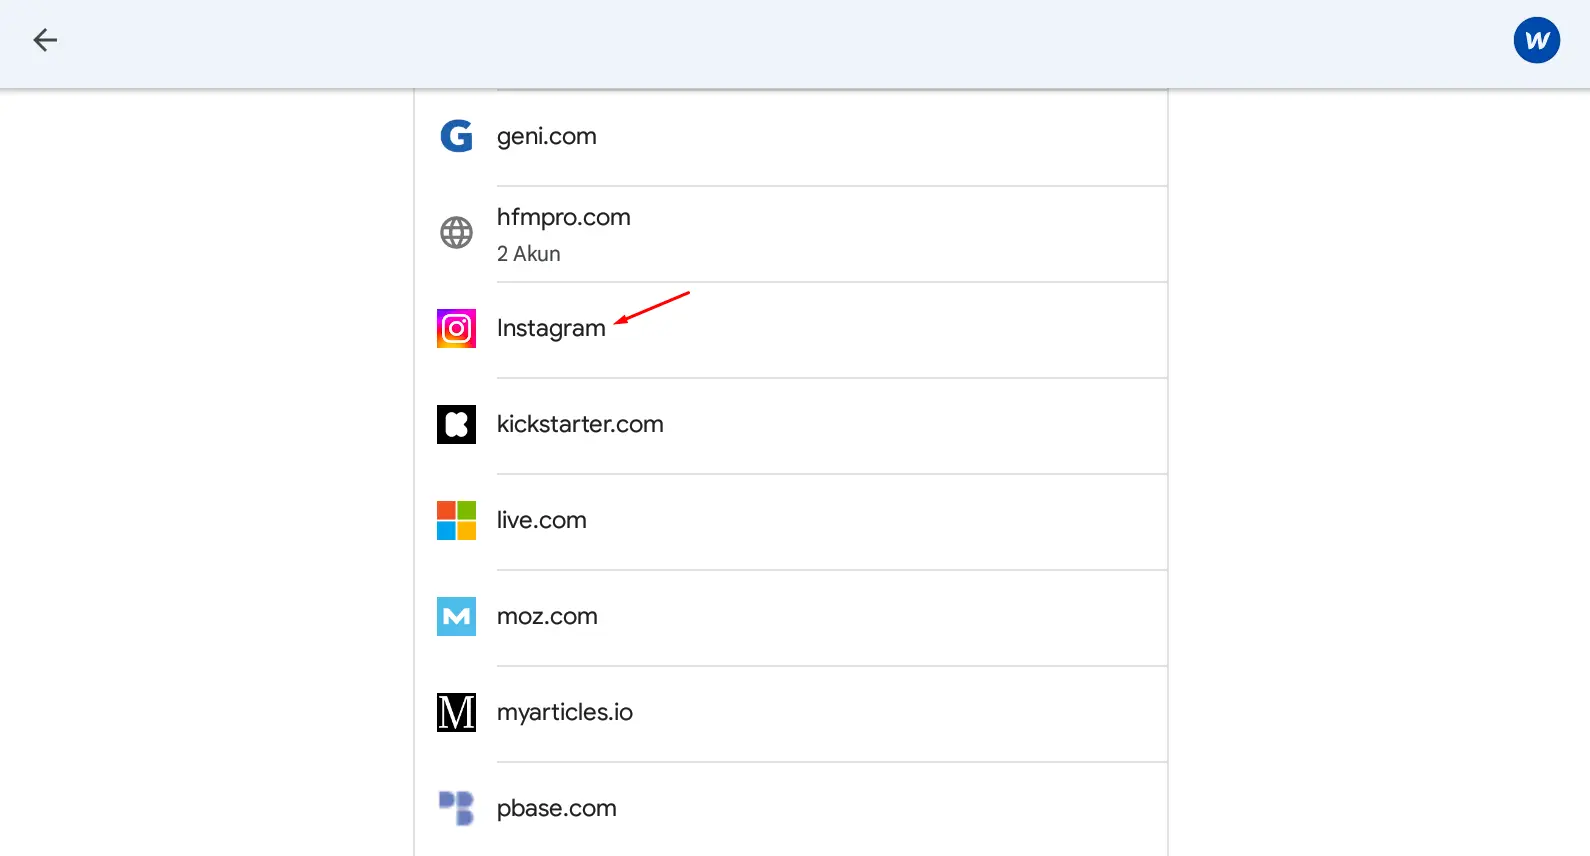The height and width of the screenshot is (856, 1590).
Task: Click the Kickstarter K favicon
Action: pos(456,424)
